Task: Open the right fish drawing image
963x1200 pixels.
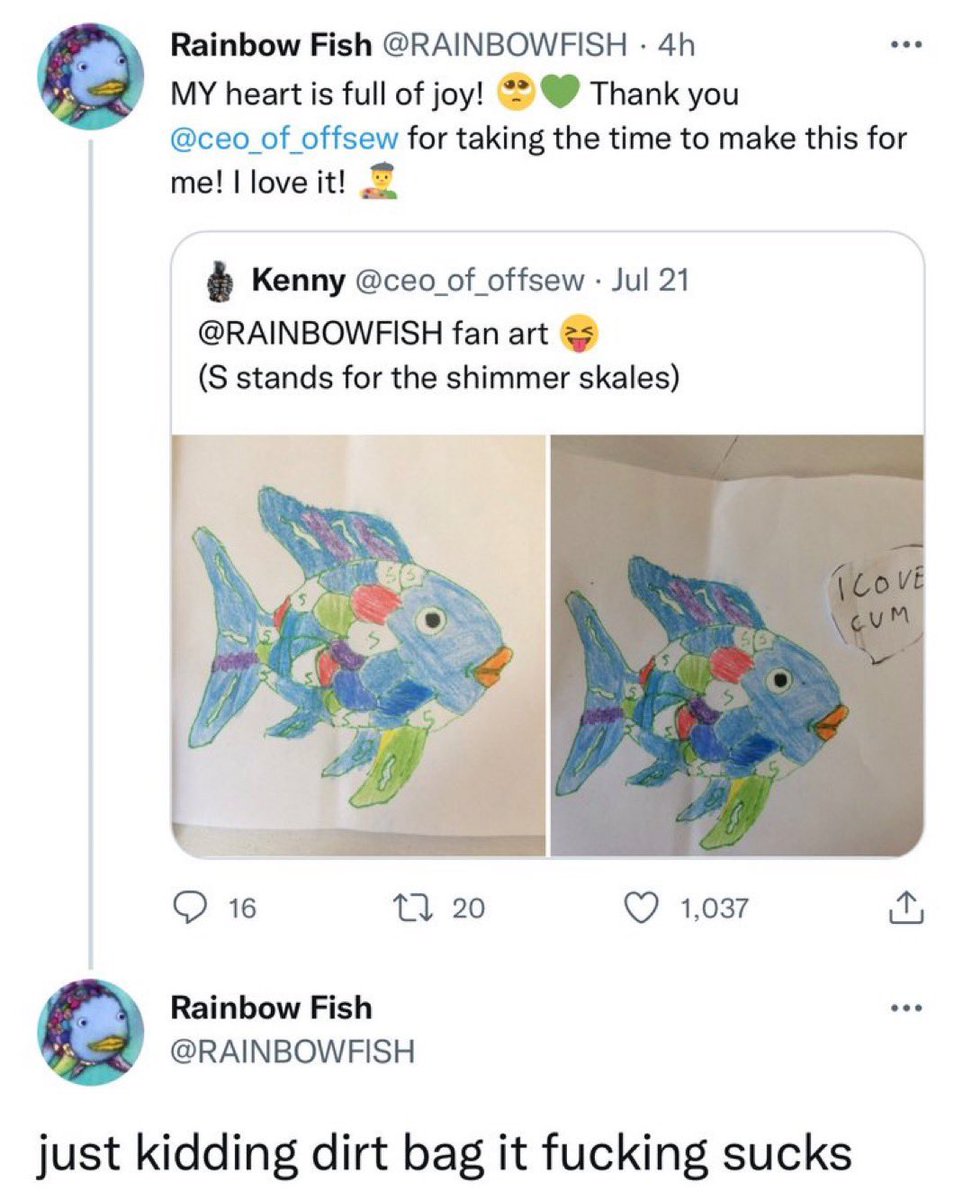Action: [737, 645]
